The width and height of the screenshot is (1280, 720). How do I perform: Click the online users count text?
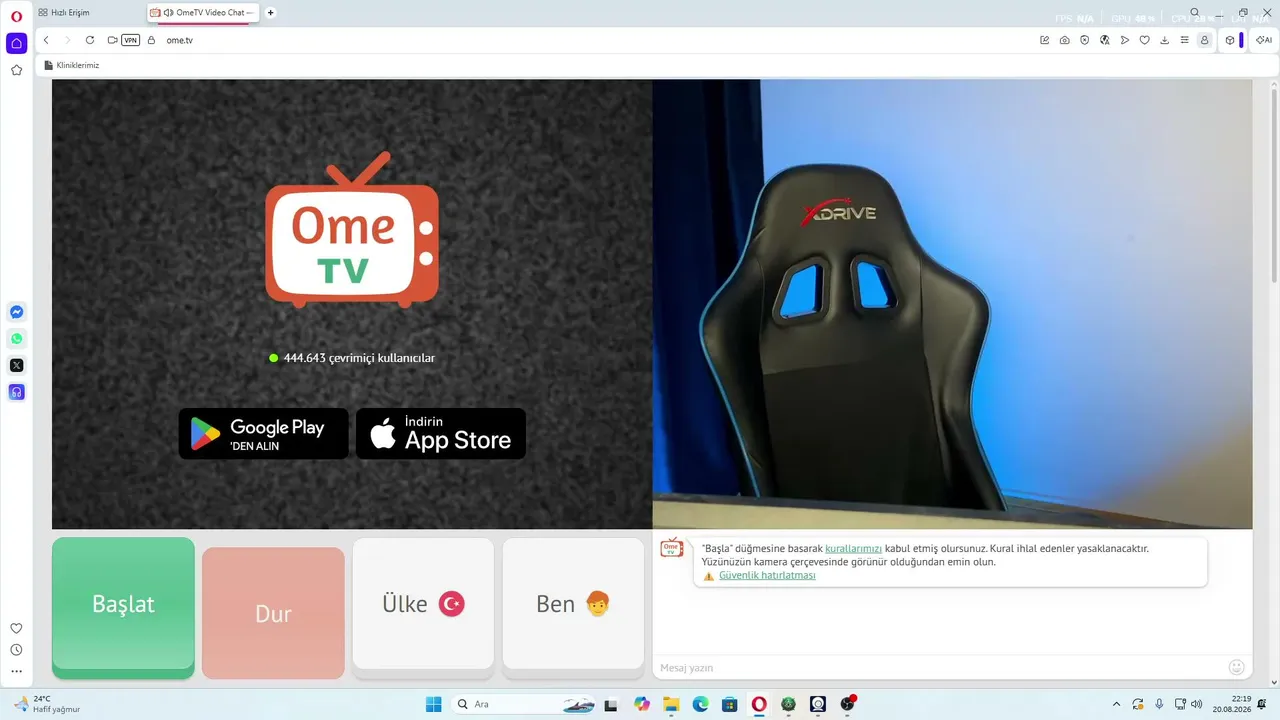pos(359,358)
